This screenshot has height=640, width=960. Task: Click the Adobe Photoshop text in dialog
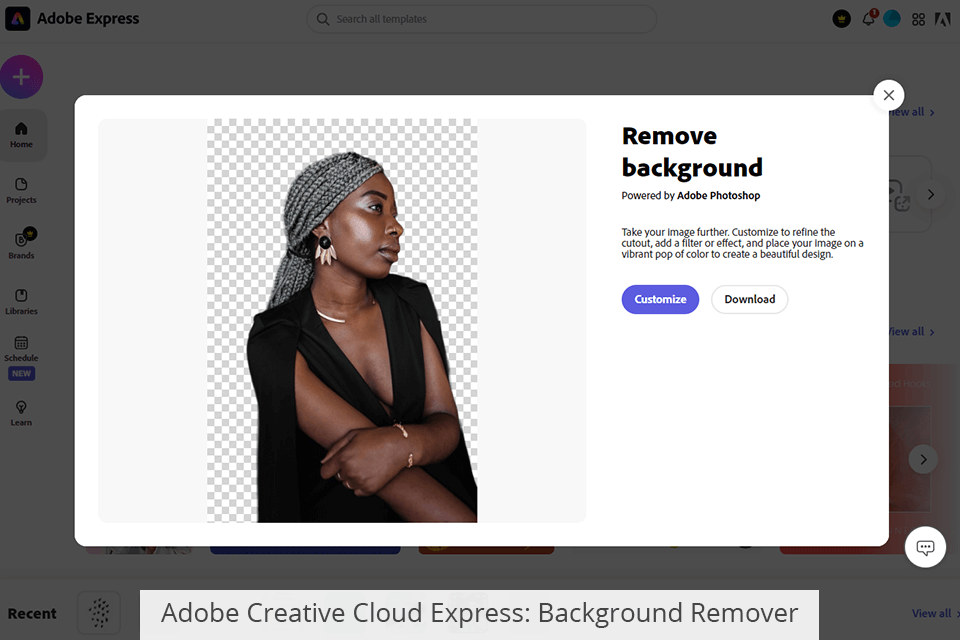718,195
